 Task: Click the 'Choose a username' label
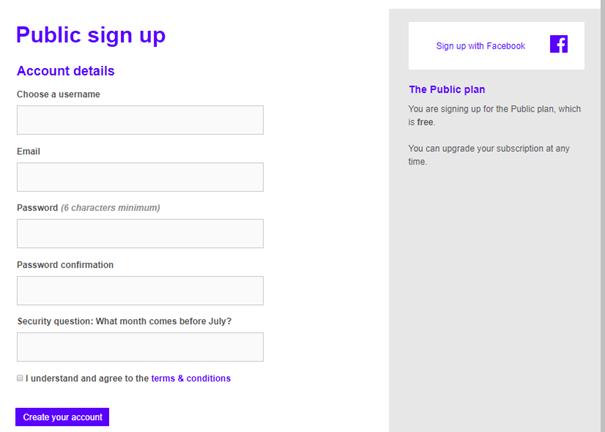point(58,94)
